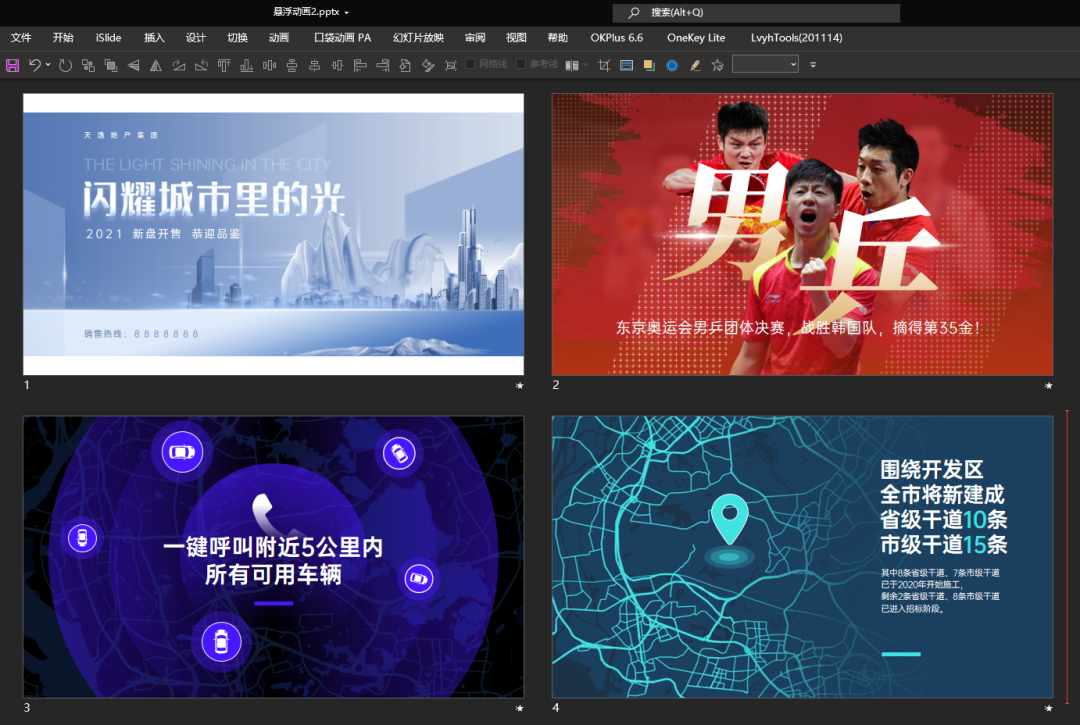Select slide 3 purple car-hailing thumbnail

(x=273, y=556)
